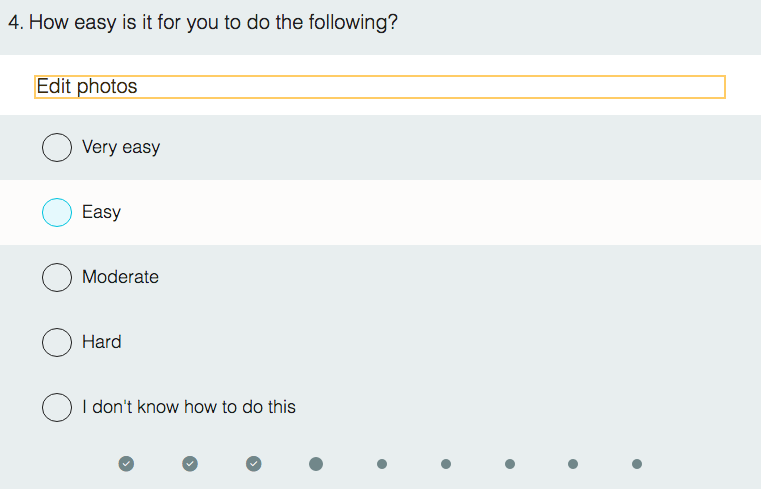Click the "Very easy" label text

coord(121,147)
